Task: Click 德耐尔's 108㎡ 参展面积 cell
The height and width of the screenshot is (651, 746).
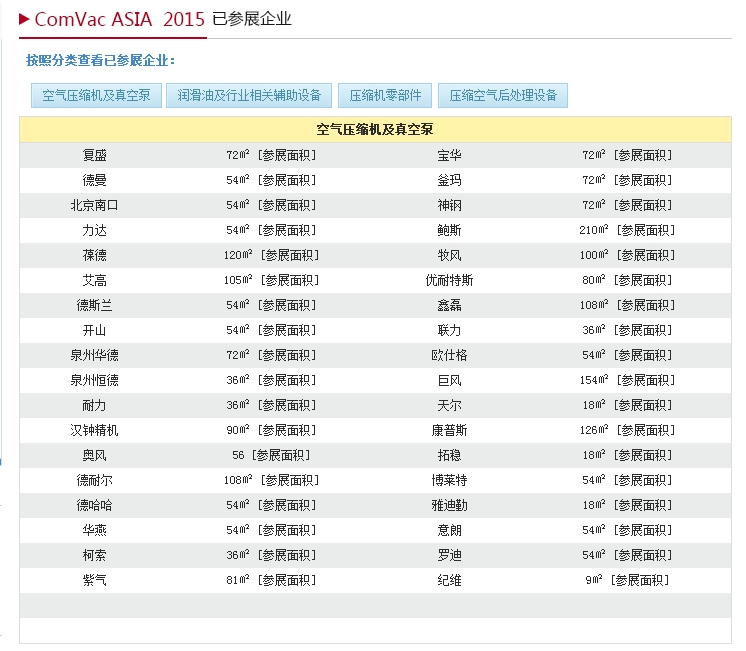Action: pyautogui.click(x=271, y=480)
